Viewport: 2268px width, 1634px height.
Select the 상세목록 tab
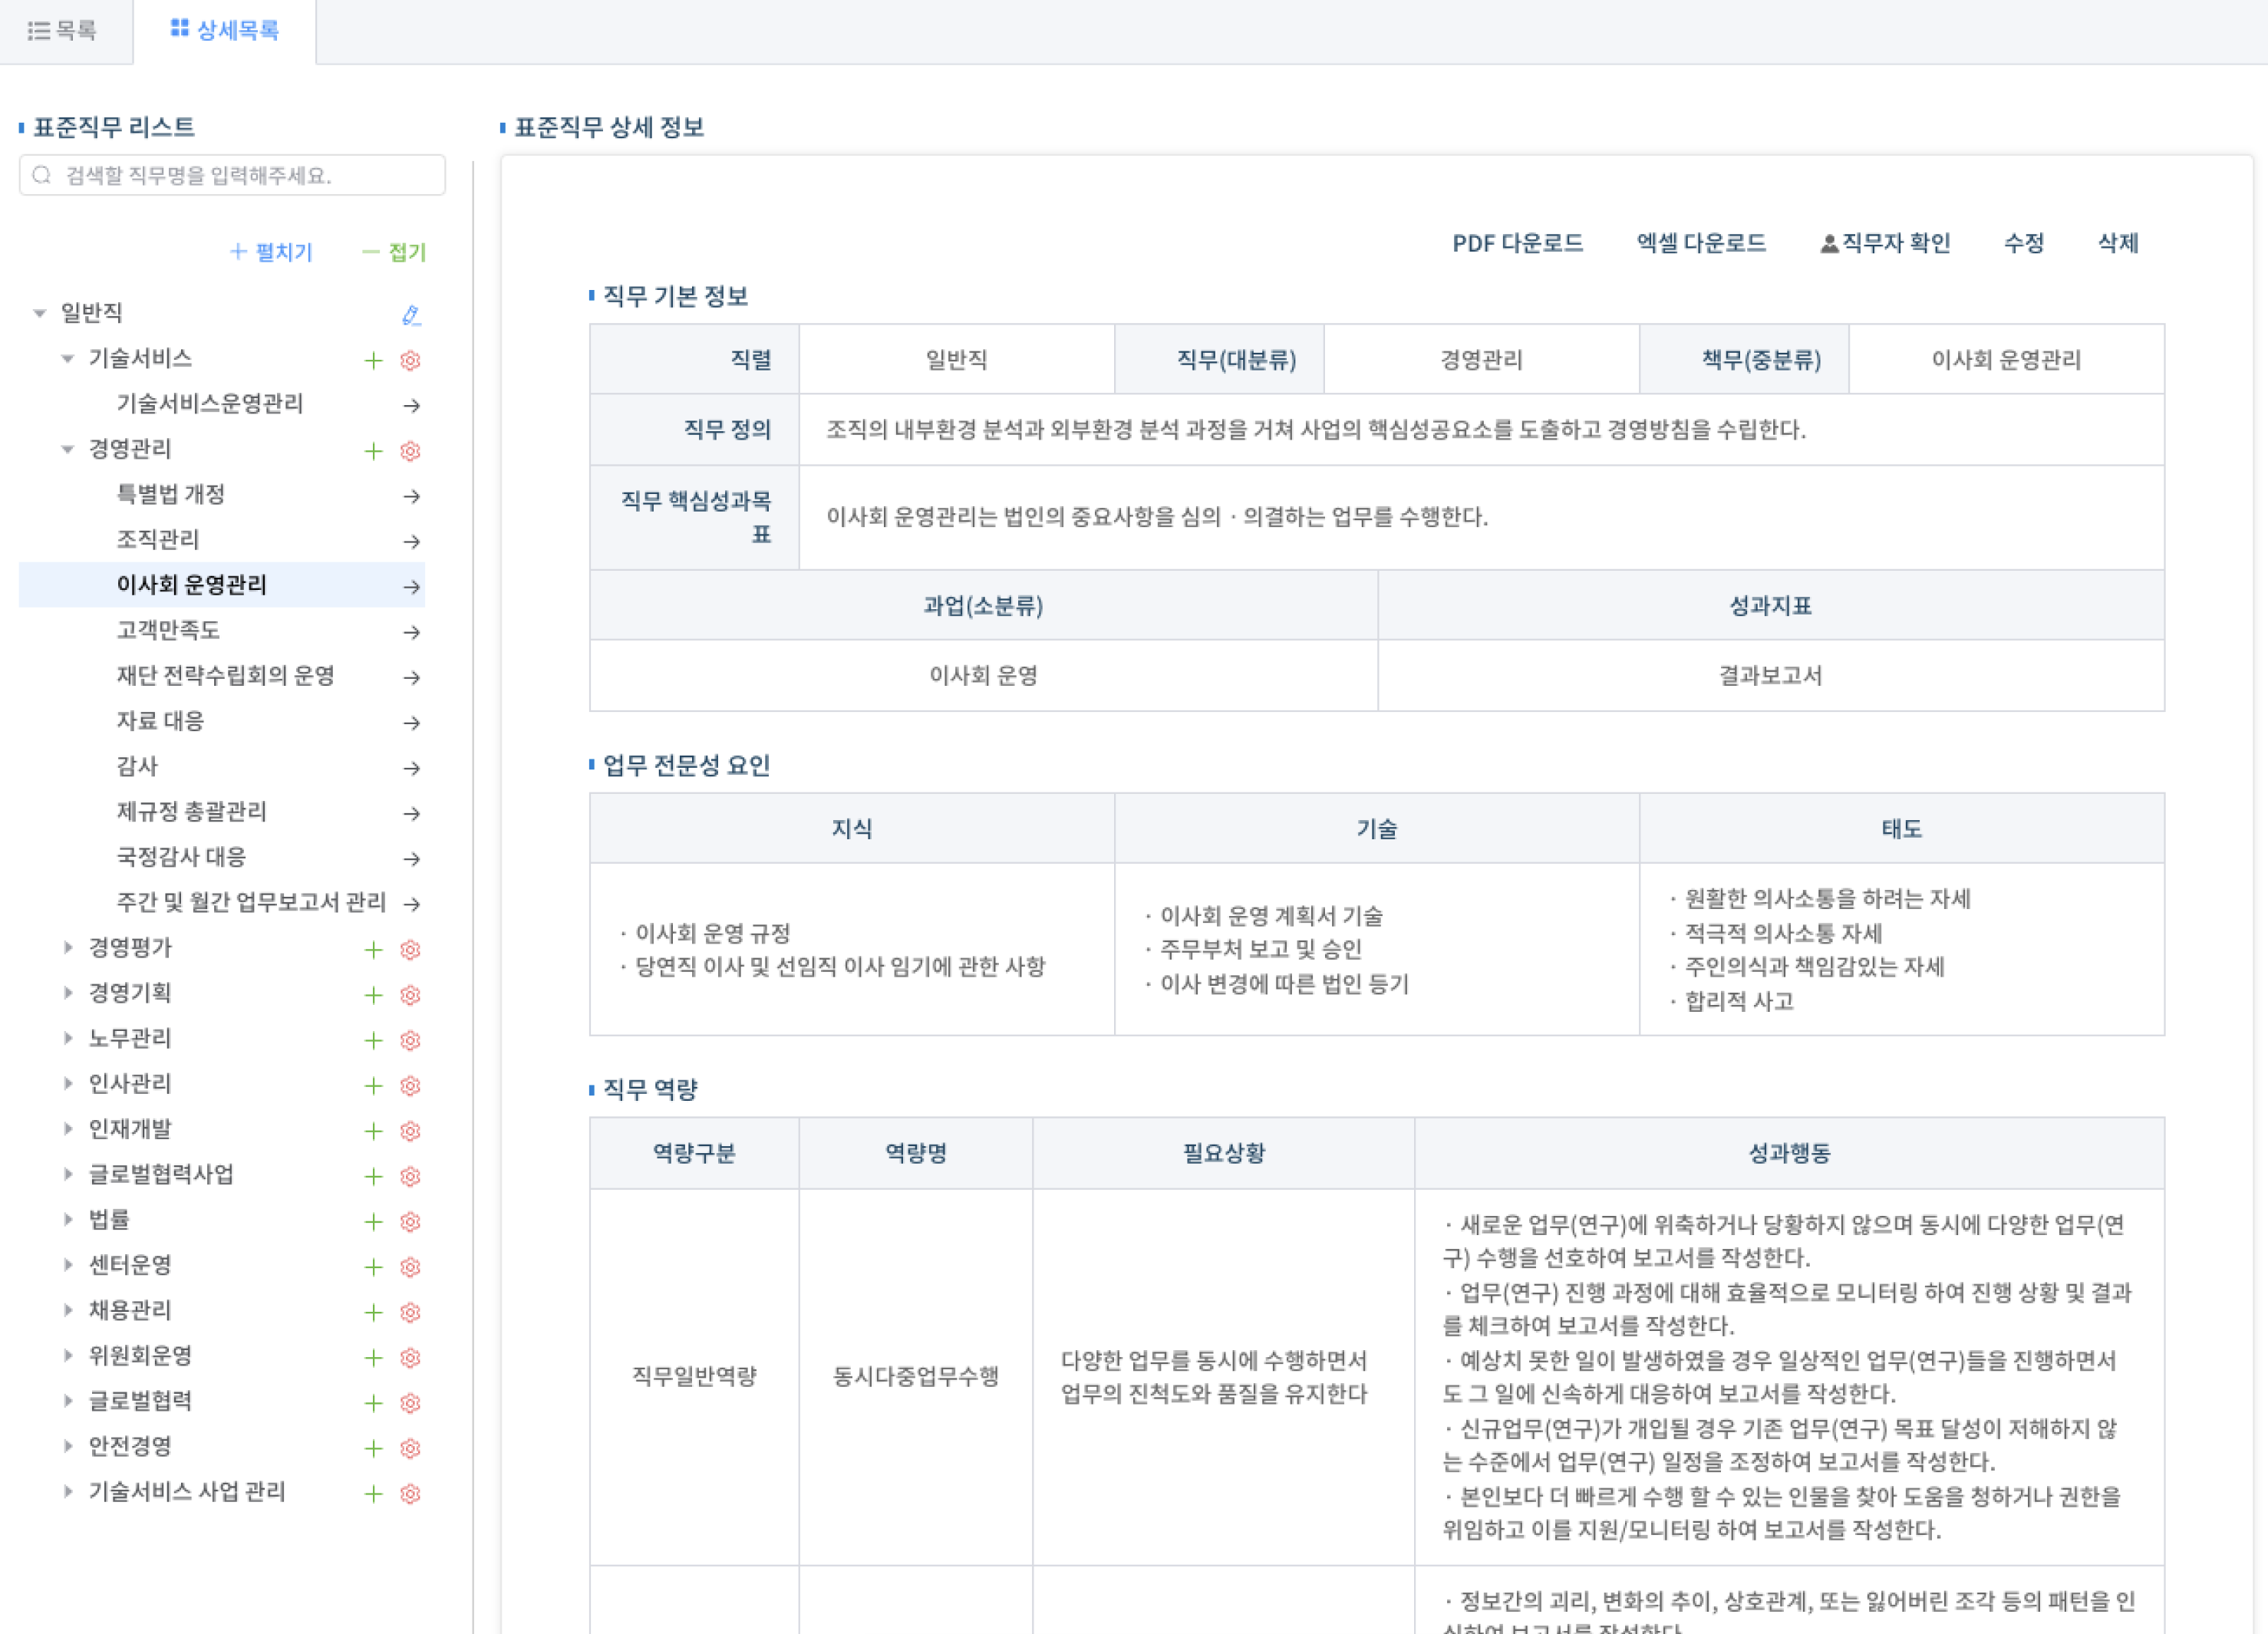[x=225, y=30]
